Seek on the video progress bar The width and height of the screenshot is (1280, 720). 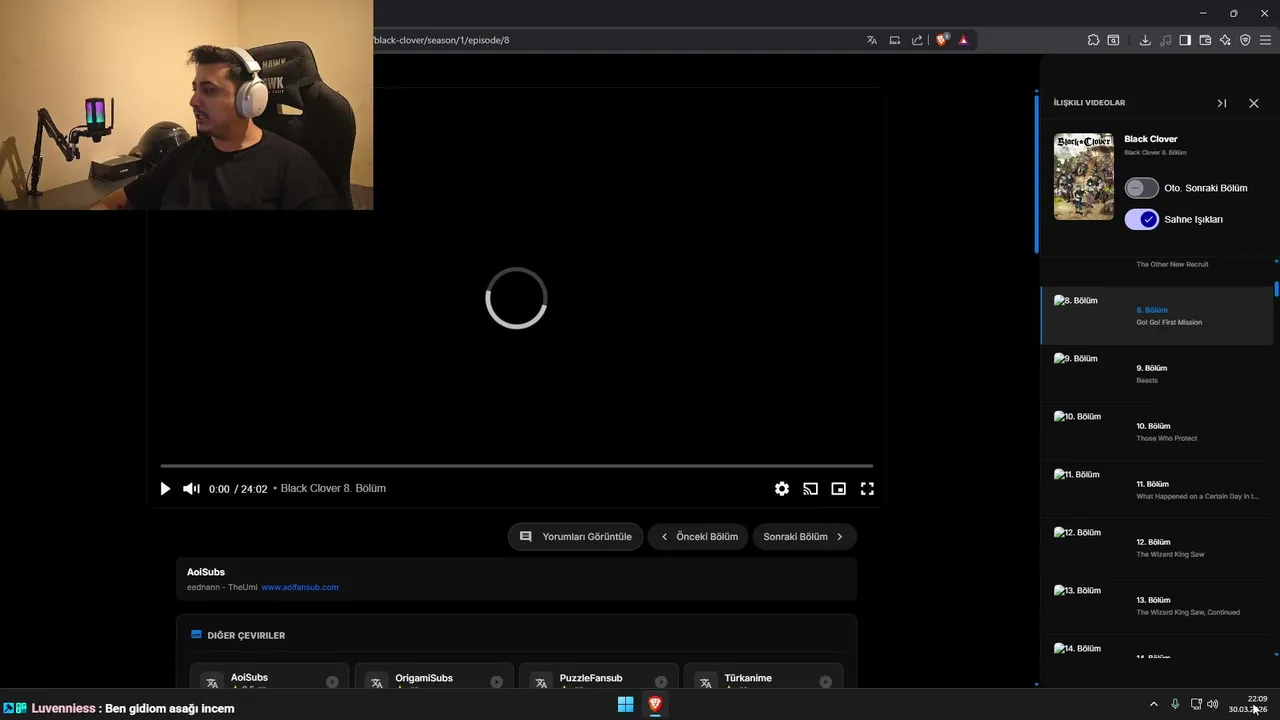click(x=516, y=466)
